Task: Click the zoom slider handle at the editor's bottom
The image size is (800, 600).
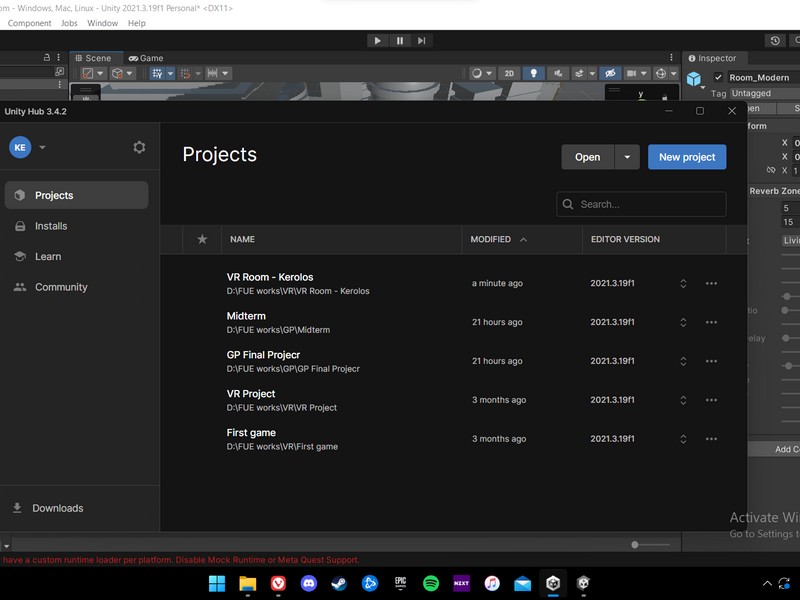Action: (x=635, y=545)
